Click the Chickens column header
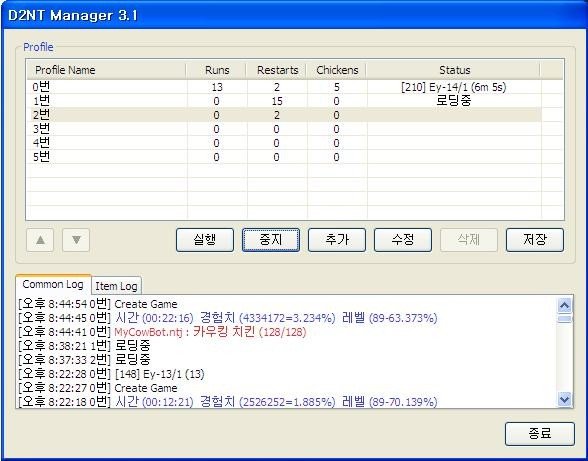Viewport: 588px width, 461px height. (337, 70)
